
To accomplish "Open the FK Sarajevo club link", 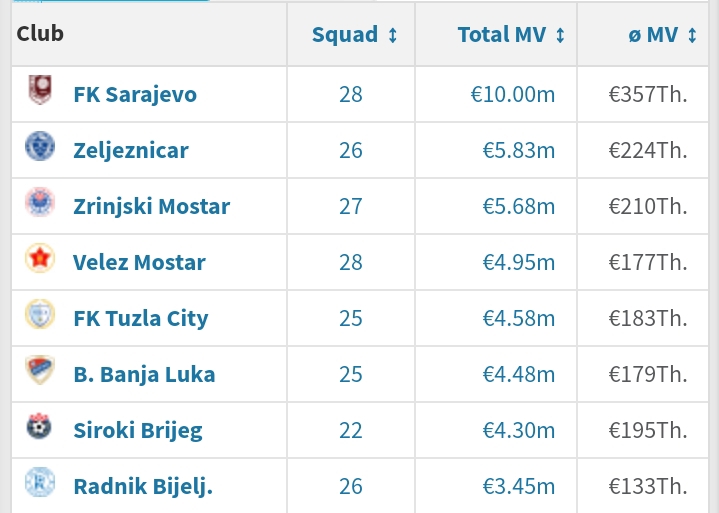I will [135, 94].
